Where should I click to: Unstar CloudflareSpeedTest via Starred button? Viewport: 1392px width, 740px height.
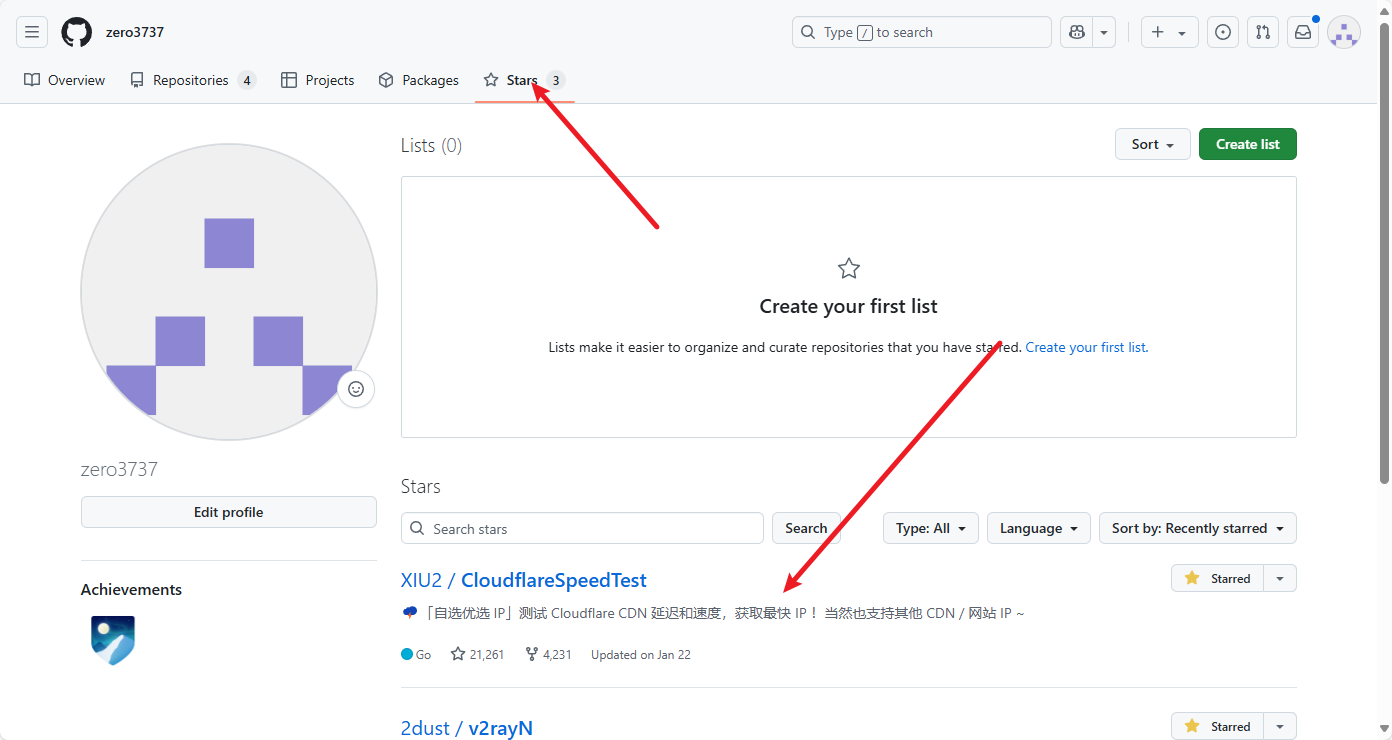[x=1218, y=578]
